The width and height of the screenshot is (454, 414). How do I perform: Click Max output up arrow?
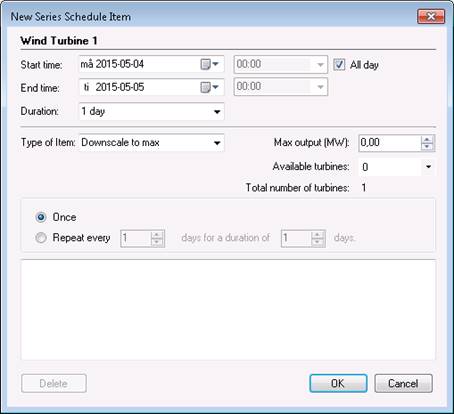(x=427, y=140)
